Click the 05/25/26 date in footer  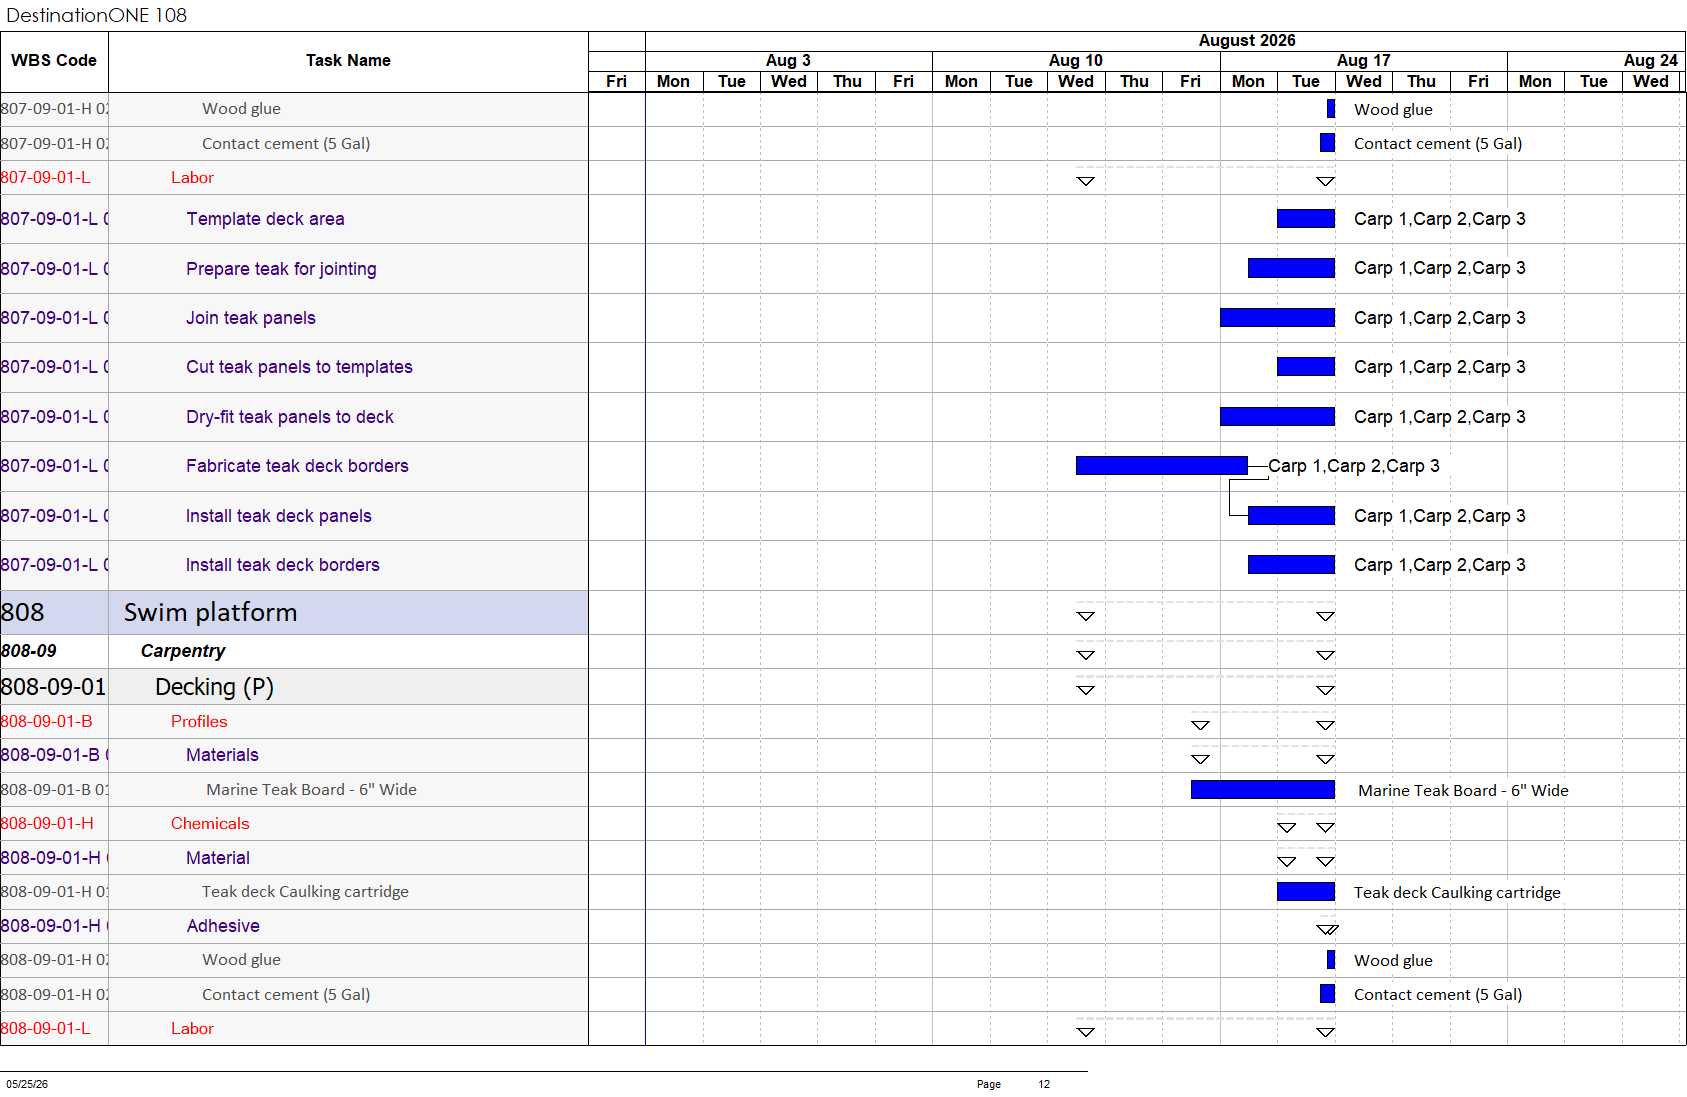point(27,1084)
